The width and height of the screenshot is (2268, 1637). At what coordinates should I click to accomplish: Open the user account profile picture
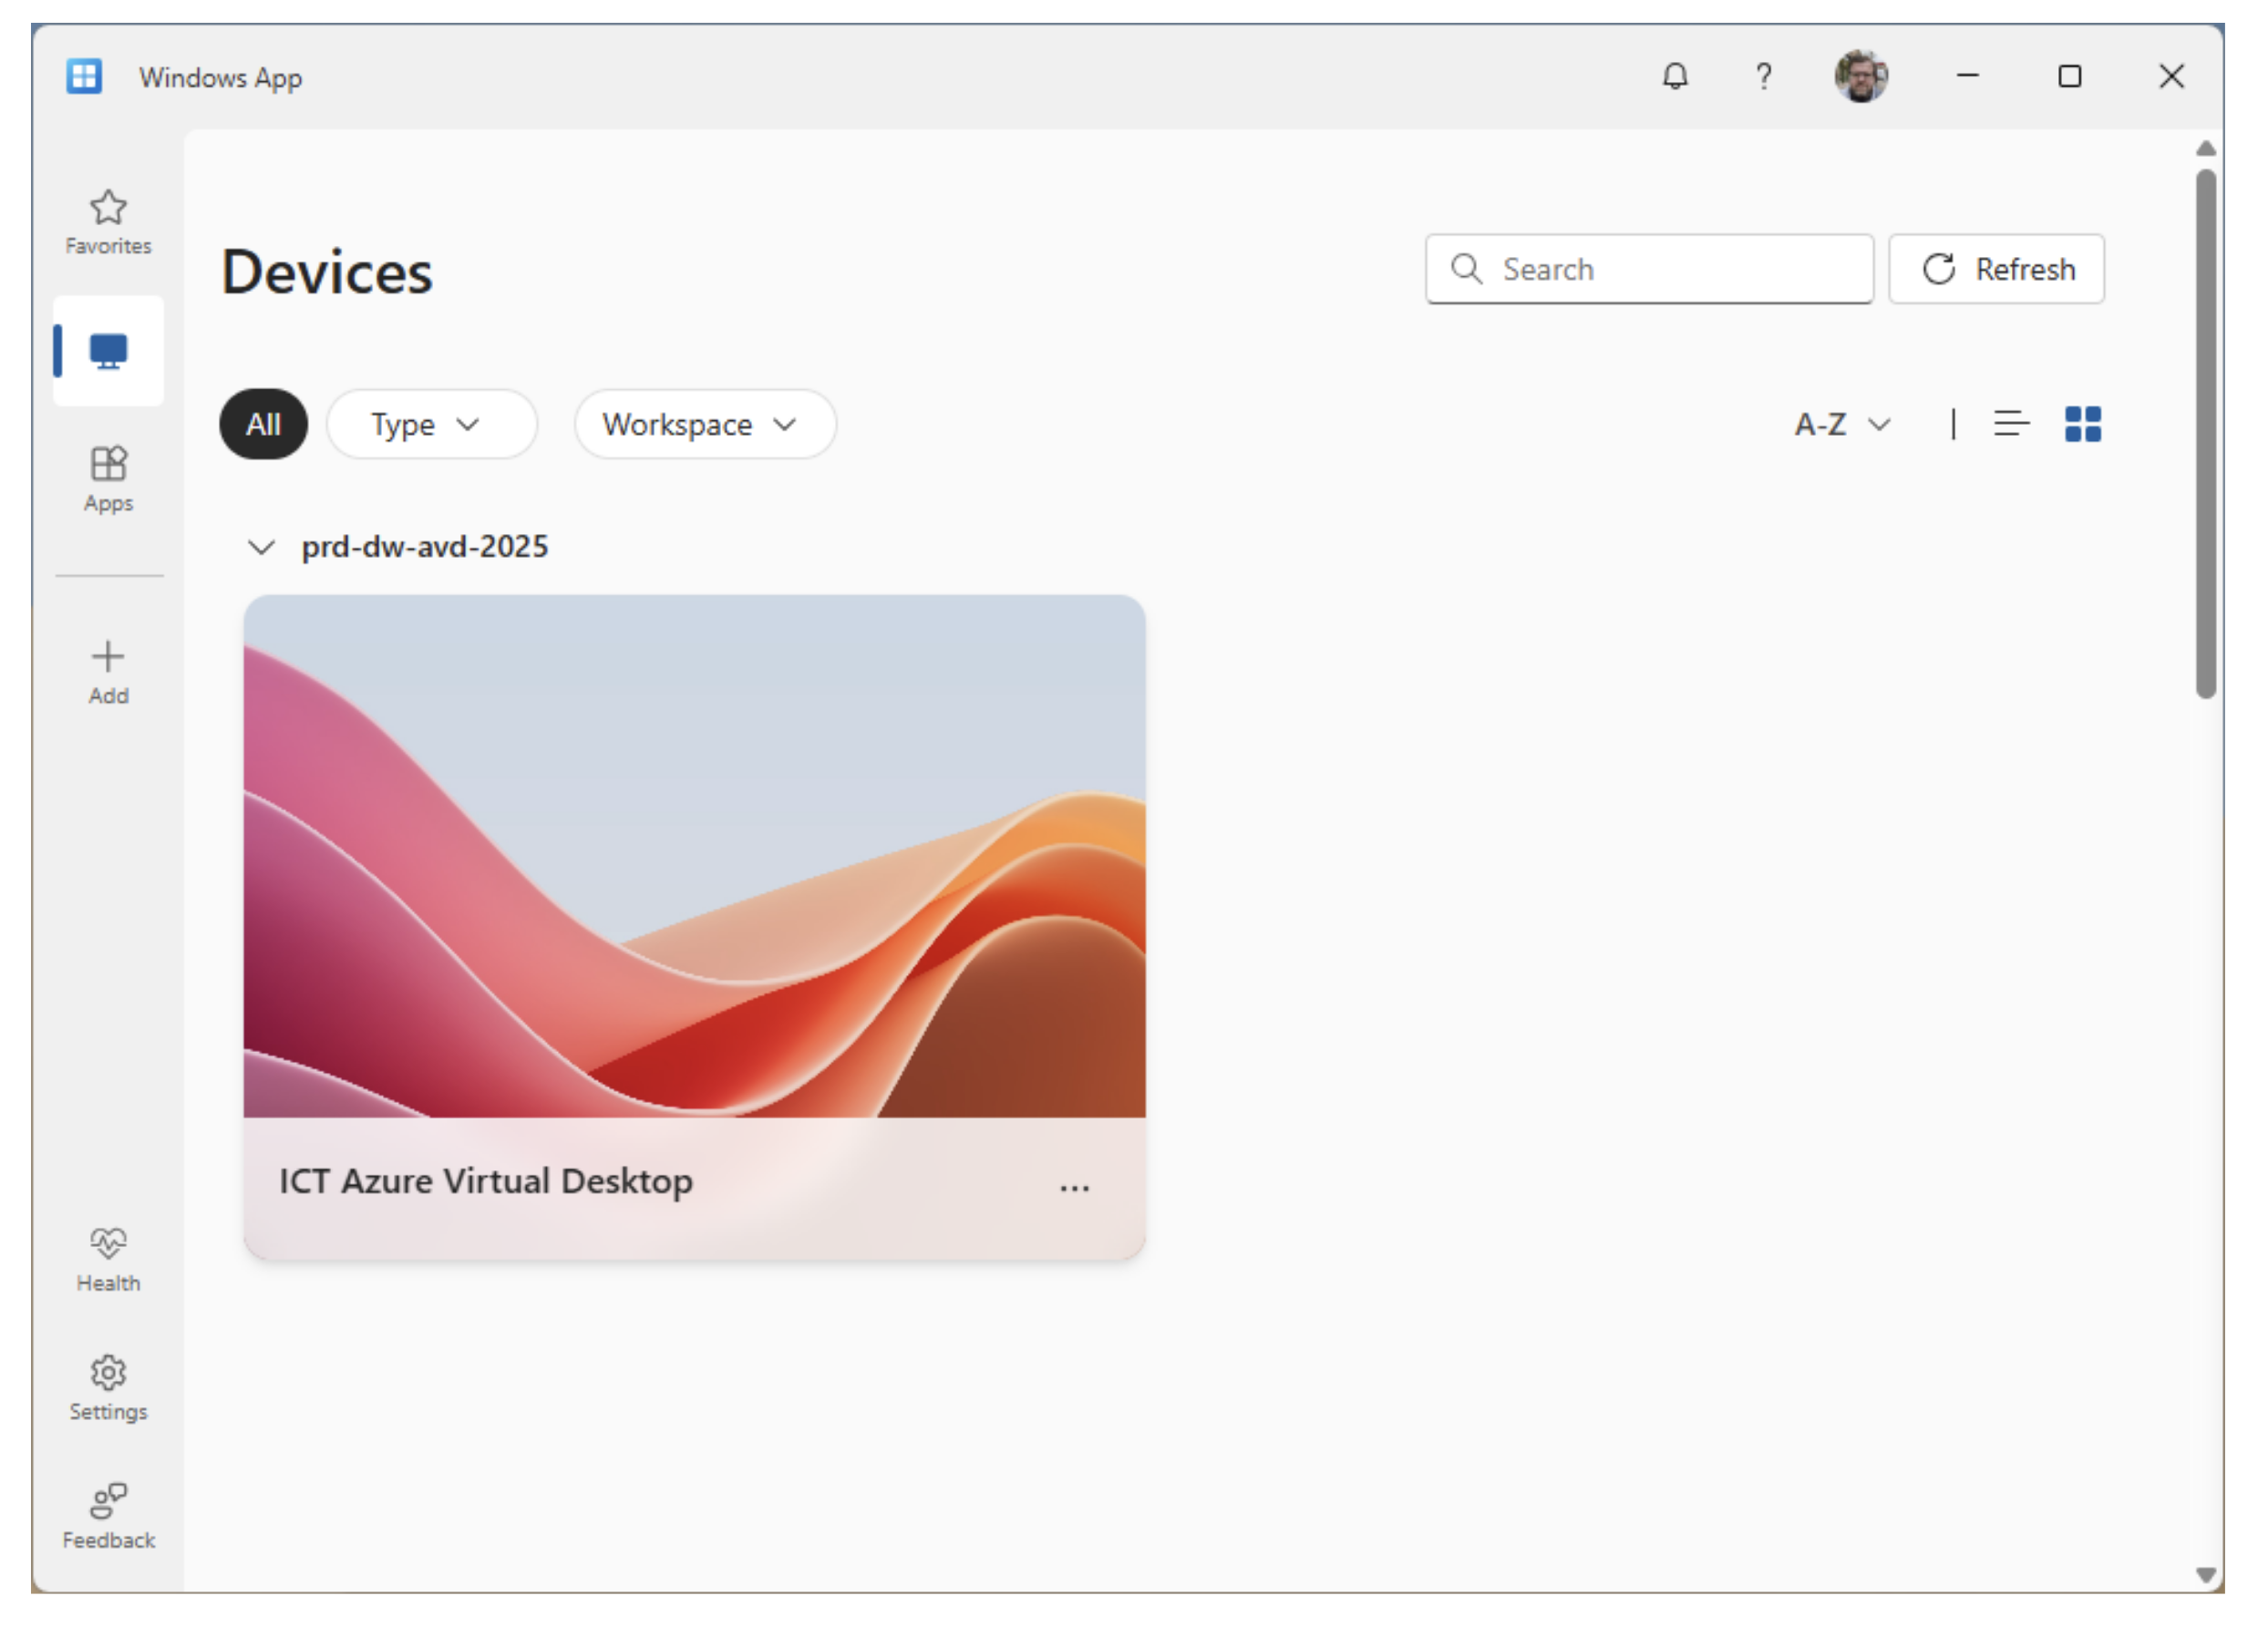(x=1861, y=76)
